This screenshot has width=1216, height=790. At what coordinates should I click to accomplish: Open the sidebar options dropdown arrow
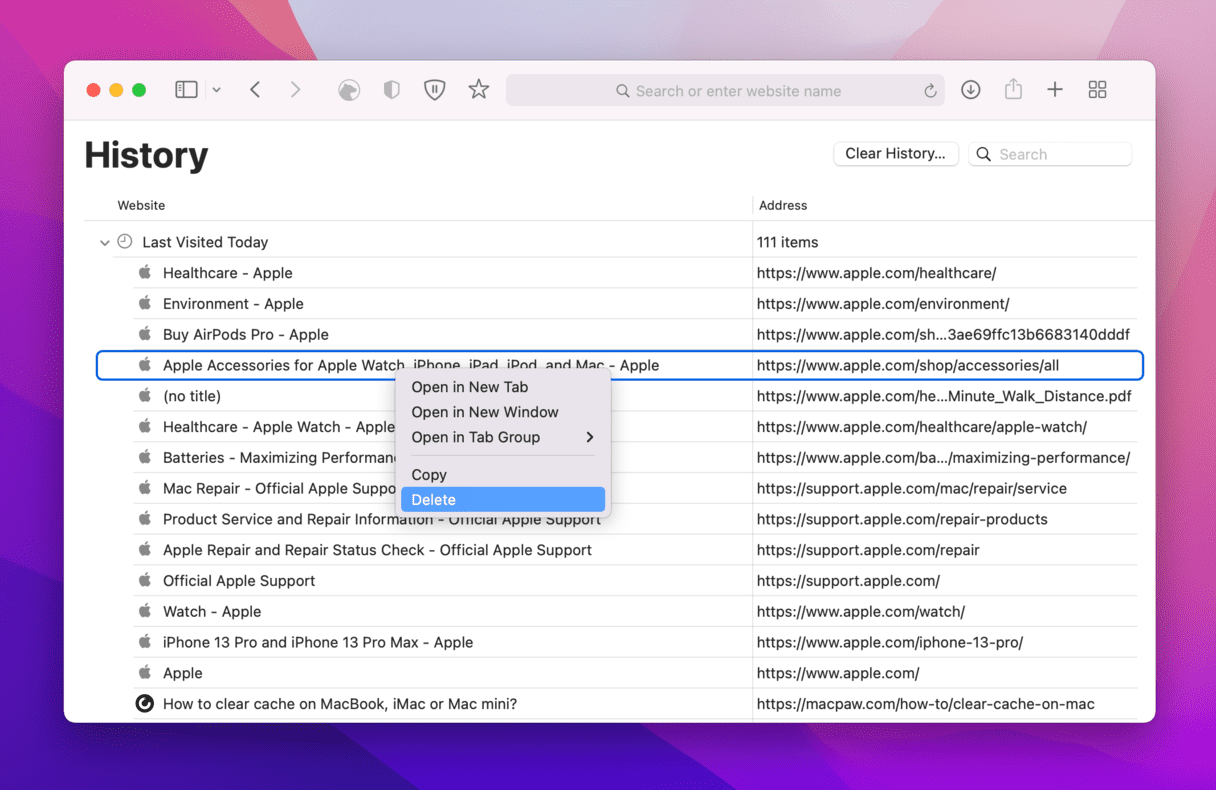pos(216,90)
